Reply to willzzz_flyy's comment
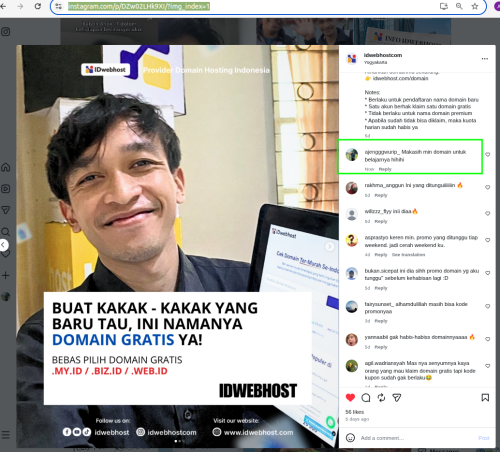Image resolution: width=500 pixels, height=452 pixels. point(381,221)
